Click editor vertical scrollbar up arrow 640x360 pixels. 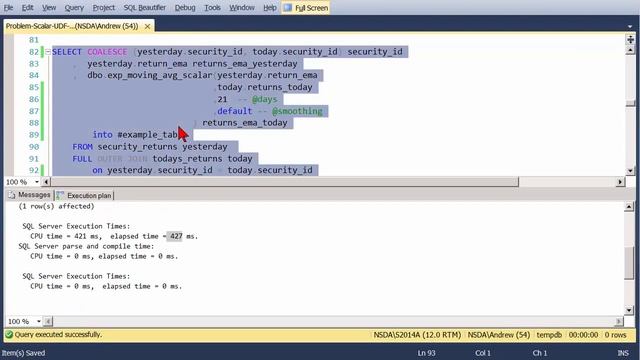coord(630,50)
